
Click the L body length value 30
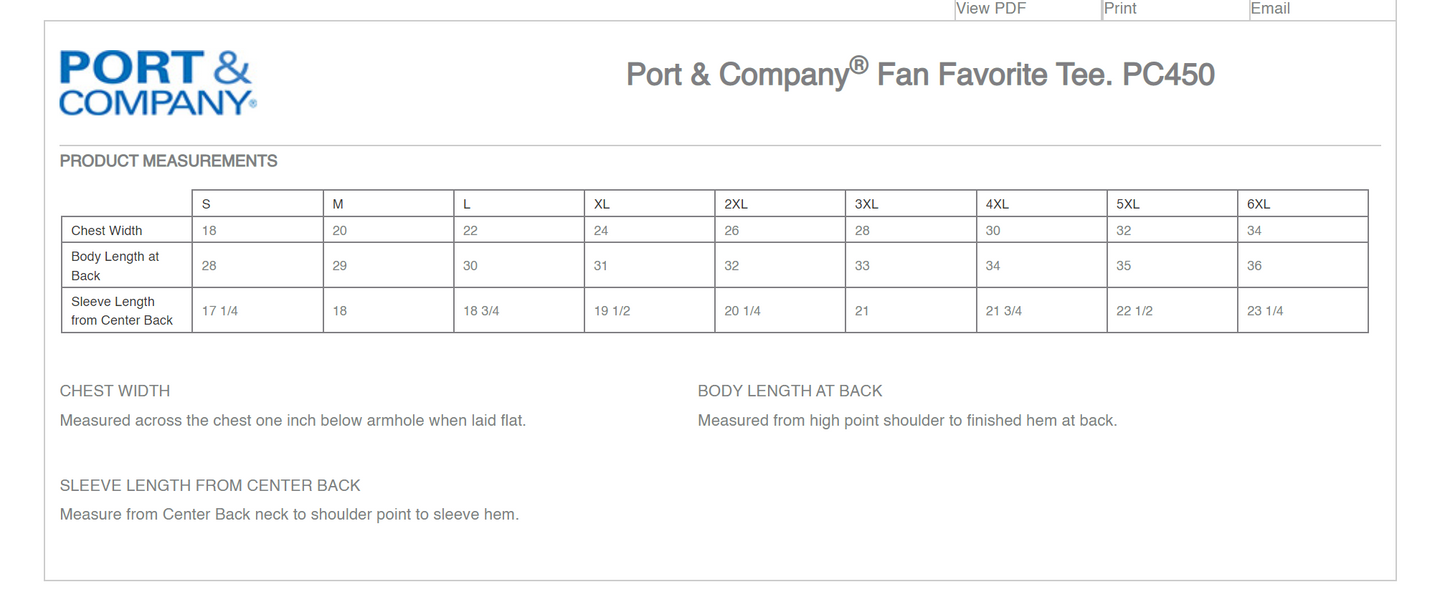click(470, 266)
